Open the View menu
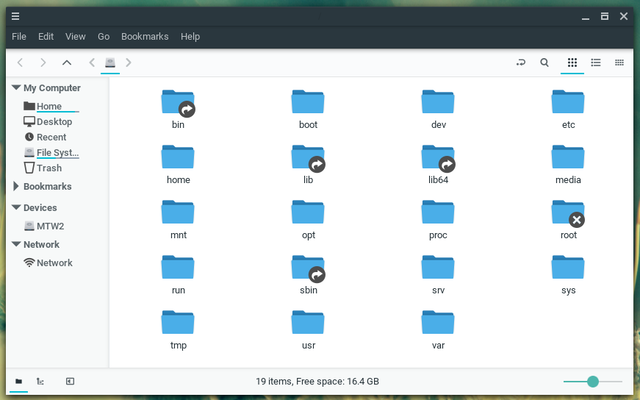The width and height of the screenshot is (640, 400). (x=75, y=36)
